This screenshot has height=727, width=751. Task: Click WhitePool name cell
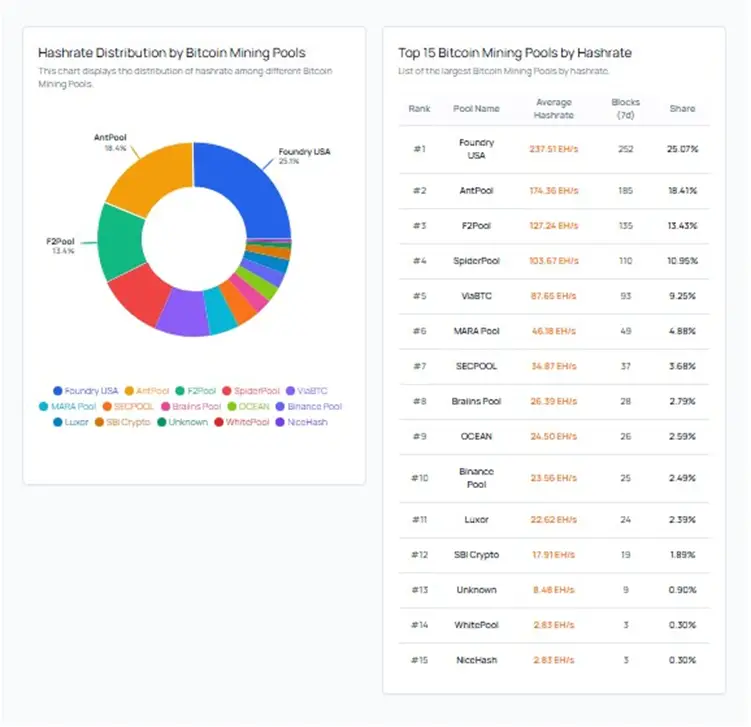[x=477, y=625]
